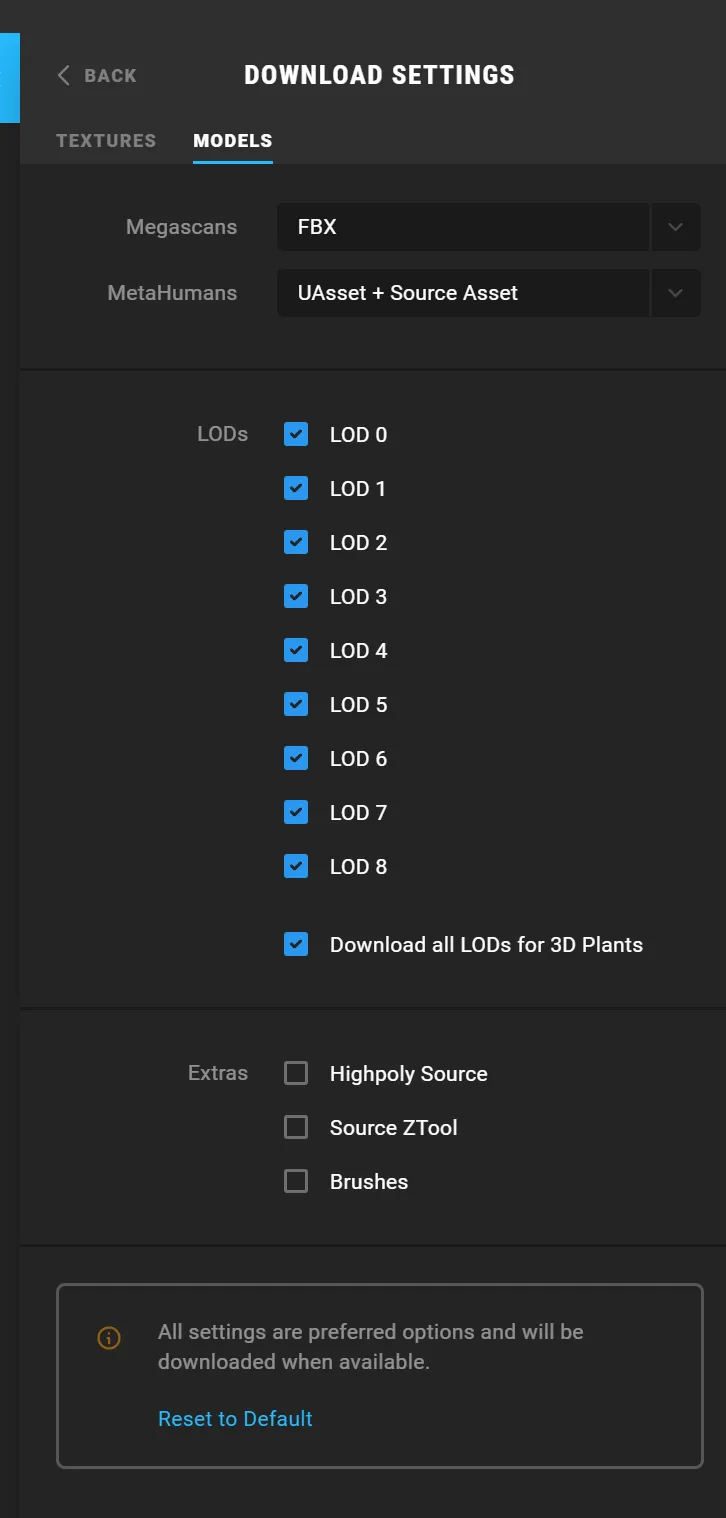Enable the Highpoly Source checkbox
Viewport: 726px width, 1518px height.
tap(296, 1073)
